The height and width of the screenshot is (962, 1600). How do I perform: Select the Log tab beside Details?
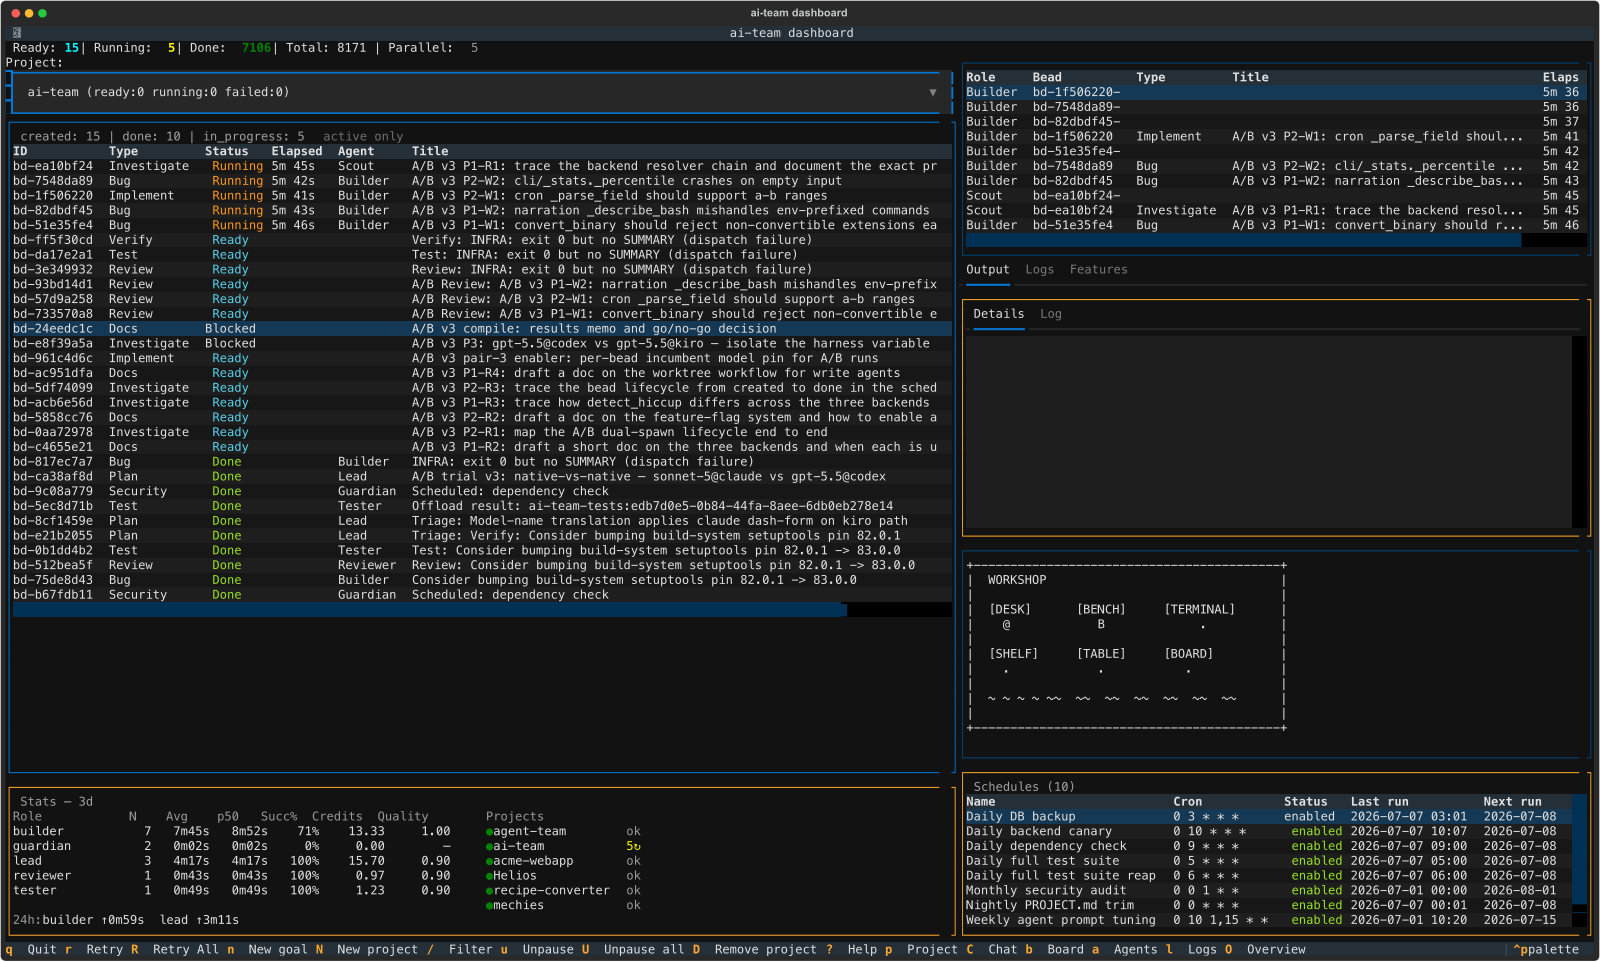[1050, 314]
